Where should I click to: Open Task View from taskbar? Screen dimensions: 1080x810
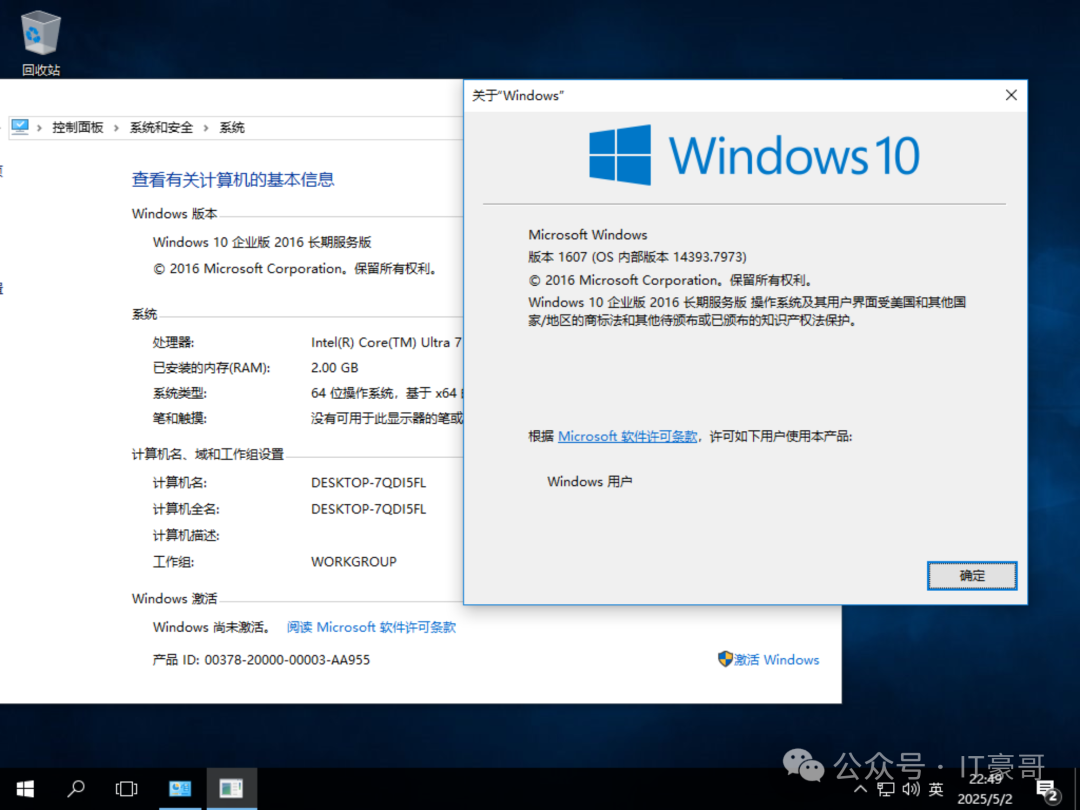click(127, 789)
